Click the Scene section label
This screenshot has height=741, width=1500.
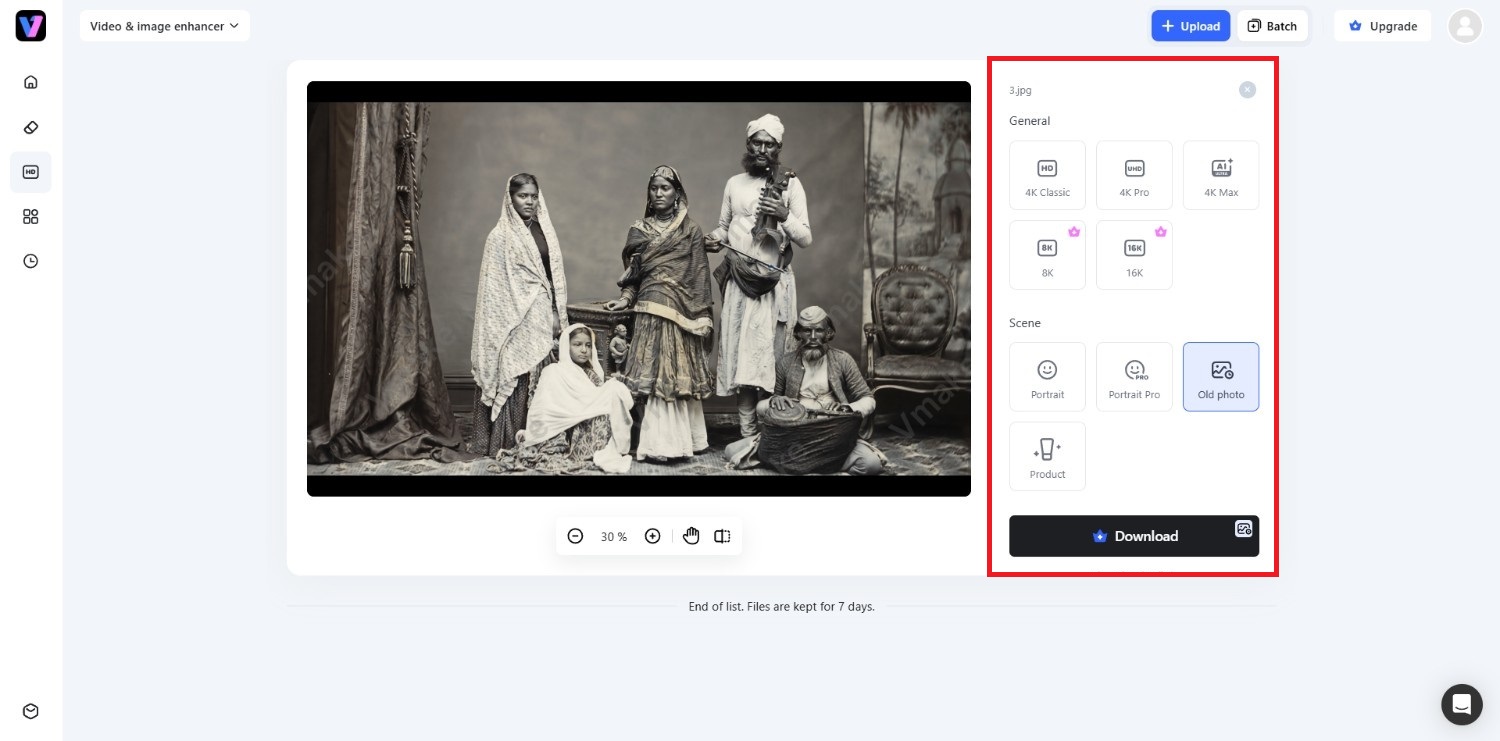tap(1025, 323)
